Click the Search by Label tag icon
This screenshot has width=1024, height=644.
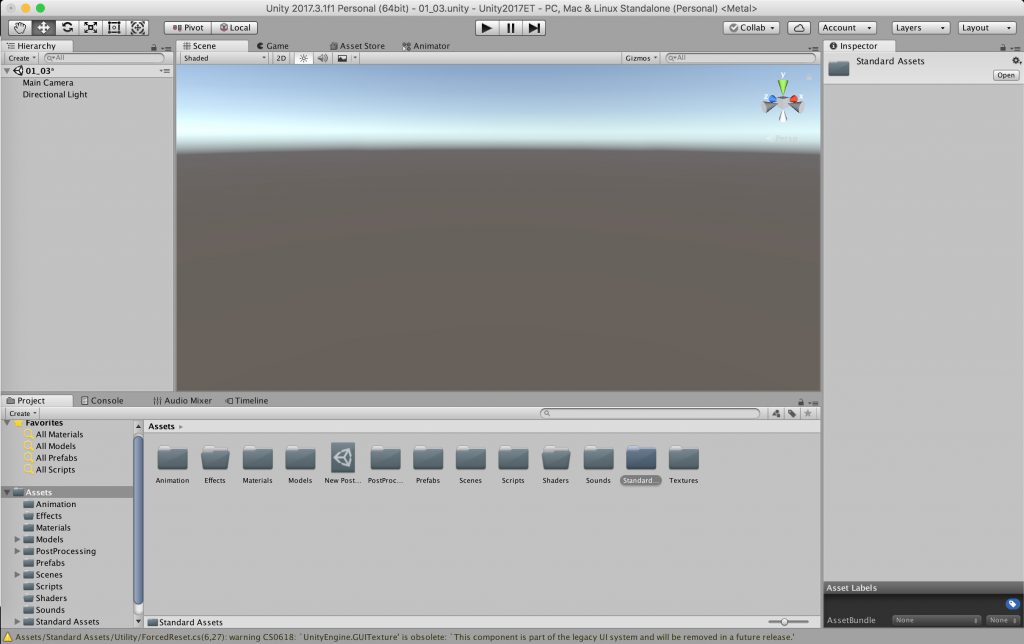point(792,413)
